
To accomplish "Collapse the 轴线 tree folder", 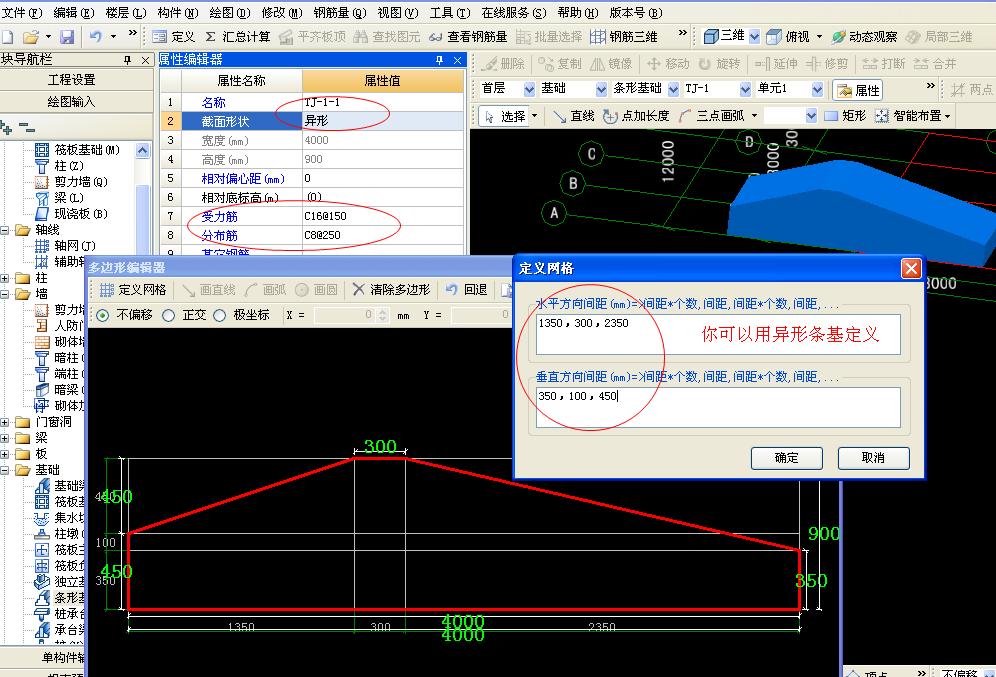I will coord(4,231).
